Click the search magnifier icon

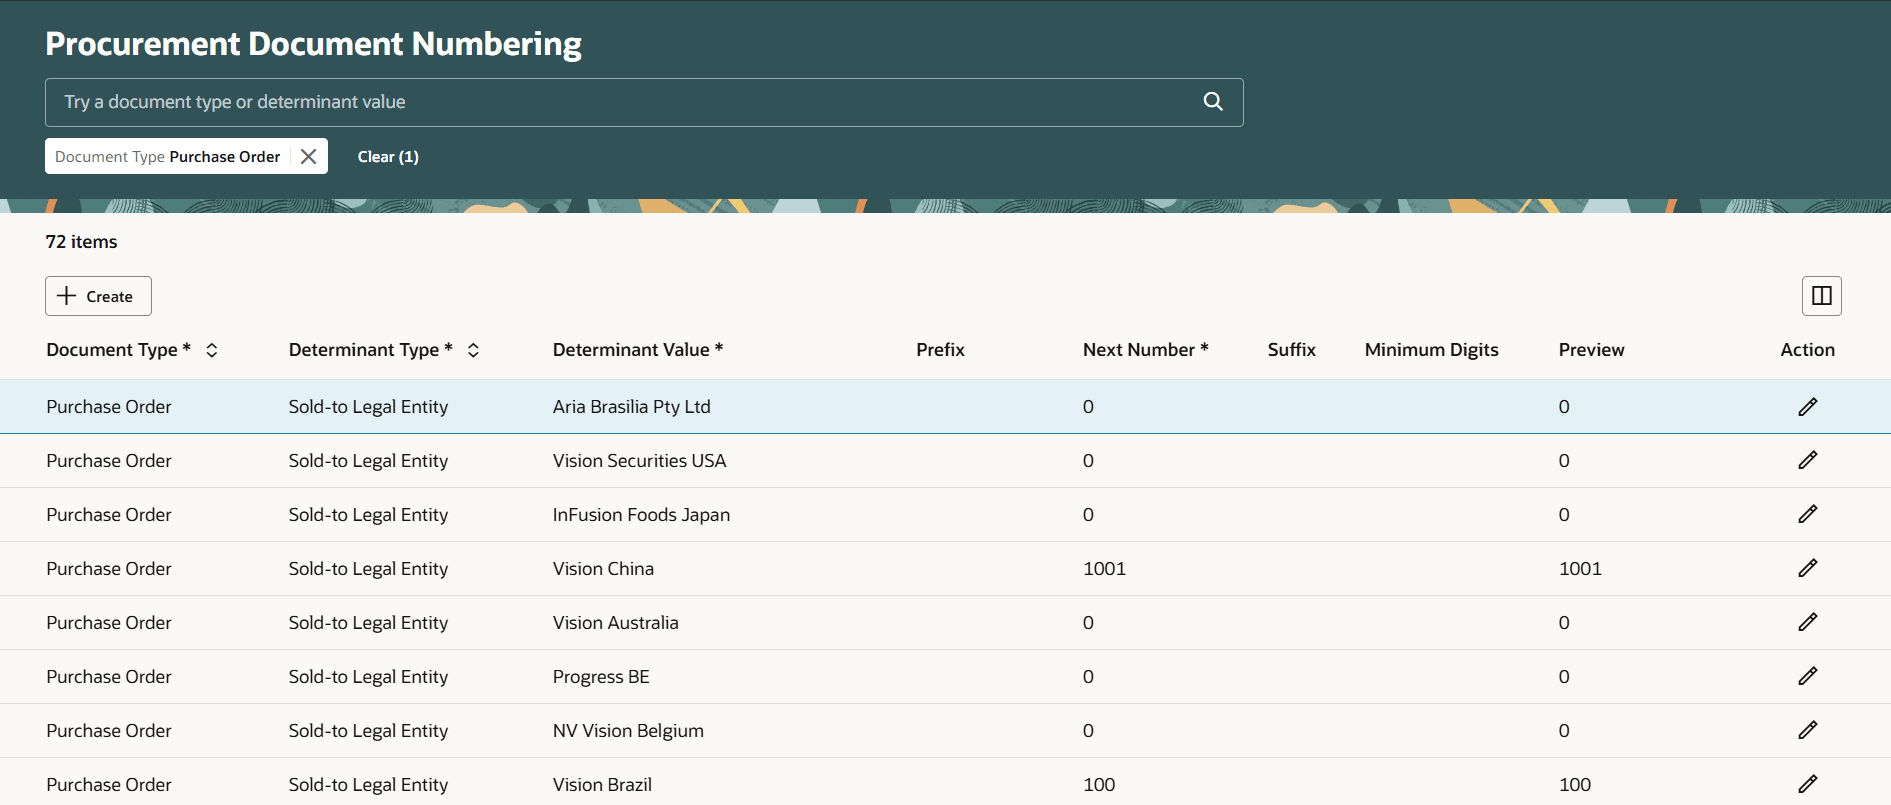tap(1213, 101)
